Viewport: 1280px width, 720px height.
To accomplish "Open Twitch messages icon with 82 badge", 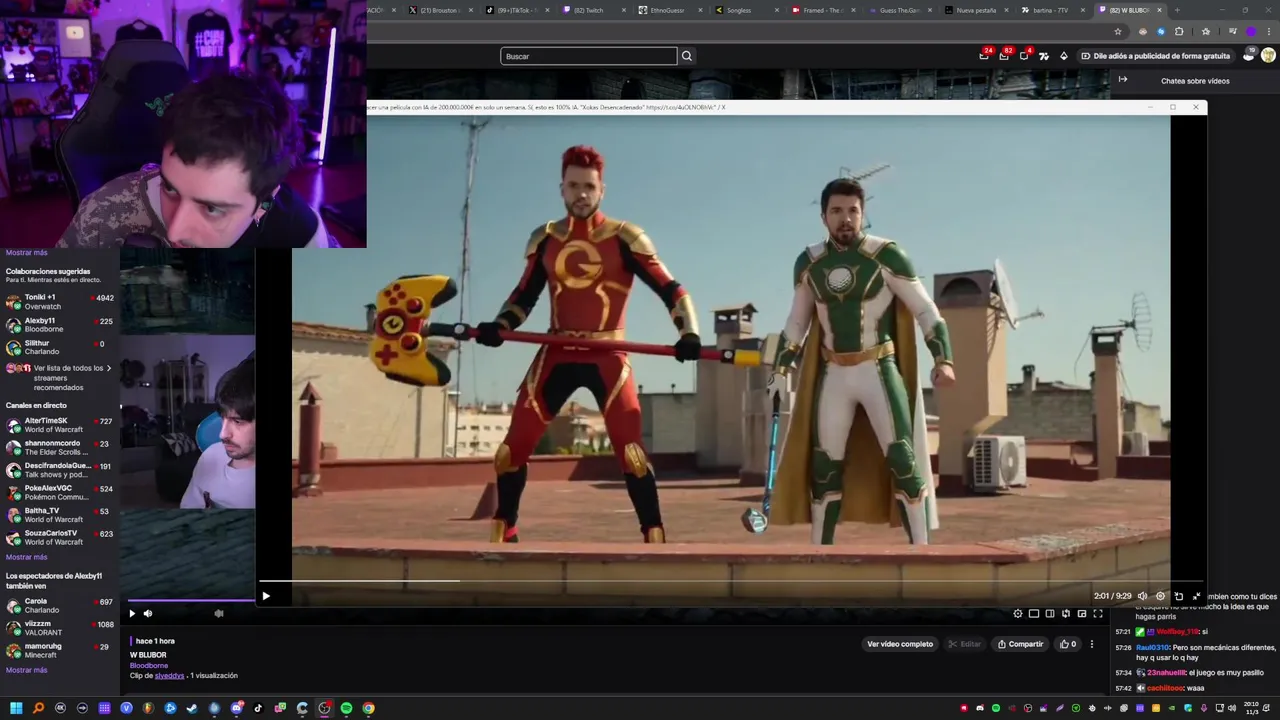I will click(x=1004, y=56).
